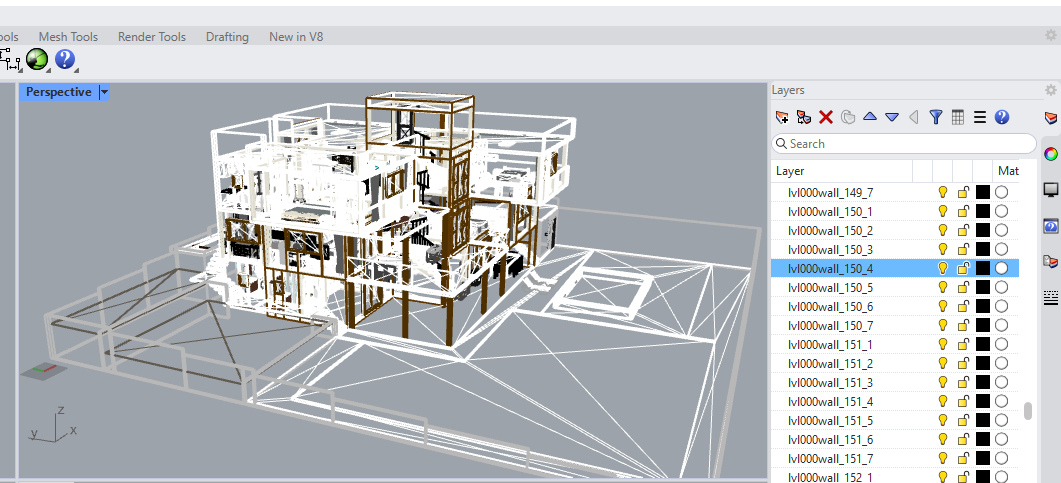Change color swatch of lvl000wall_150_5

(983, 288)
